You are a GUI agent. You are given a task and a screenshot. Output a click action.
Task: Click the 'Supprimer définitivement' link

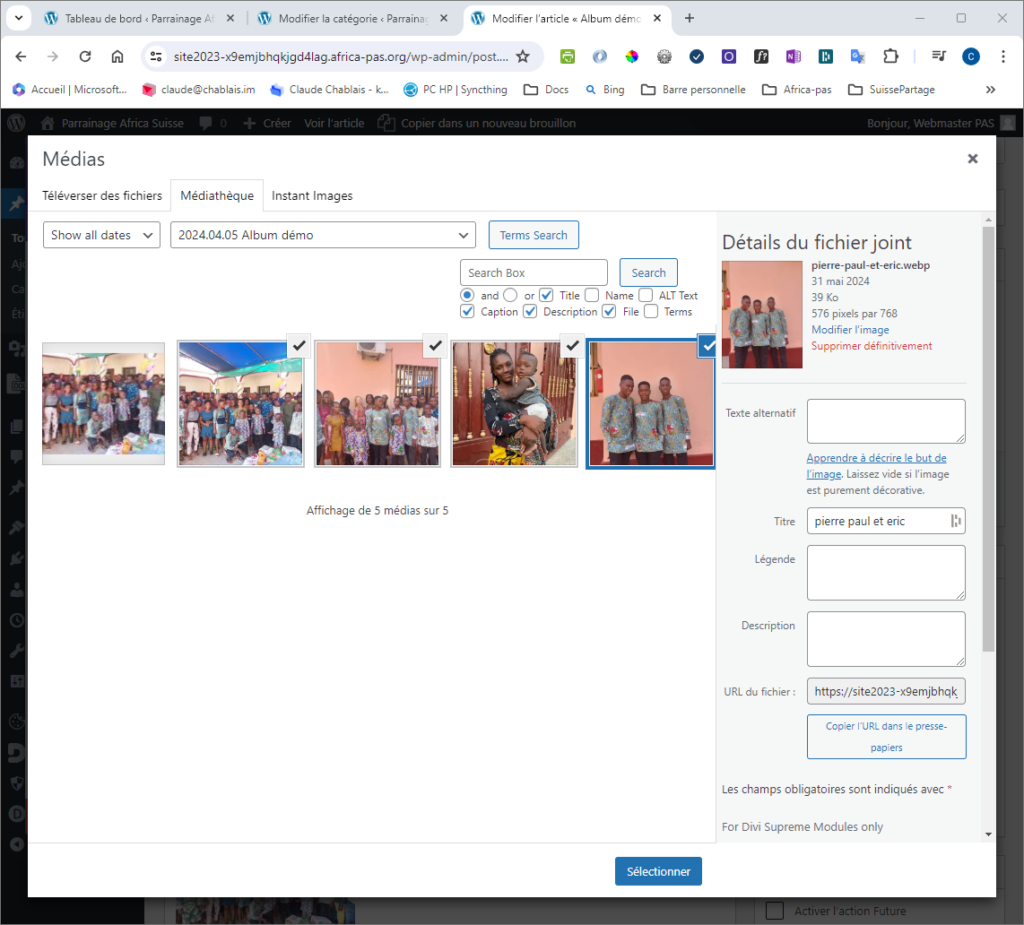[871, 346]
